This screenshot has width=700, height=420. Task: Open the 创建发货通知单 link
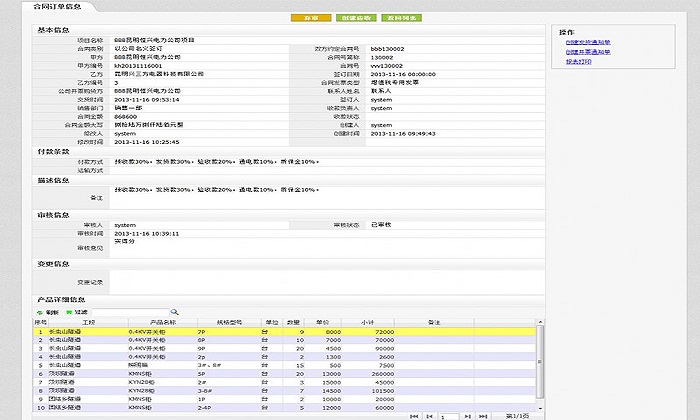pos(588,42)
